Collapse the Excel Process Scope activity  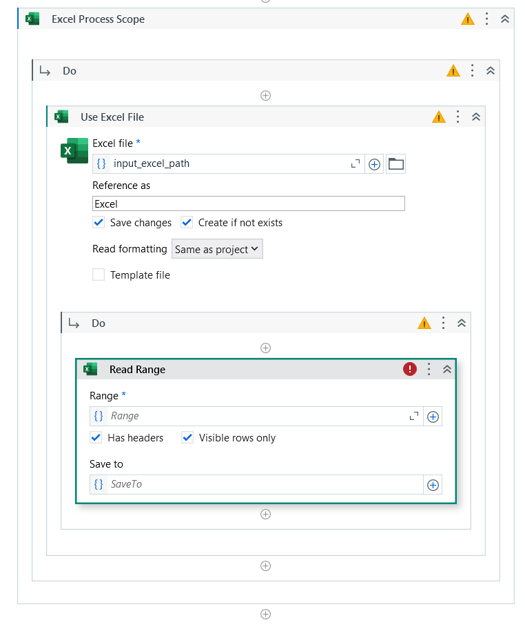coord(505,19)
